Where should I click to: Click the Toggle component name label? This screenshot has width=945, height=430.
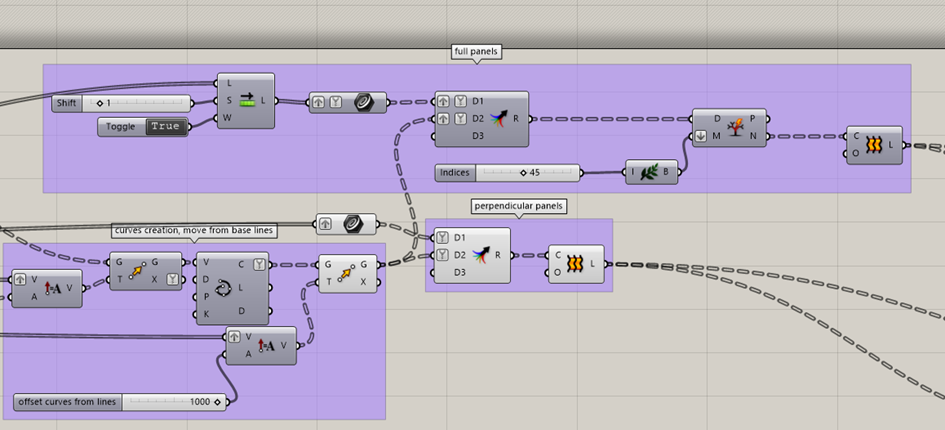point(122,127)
